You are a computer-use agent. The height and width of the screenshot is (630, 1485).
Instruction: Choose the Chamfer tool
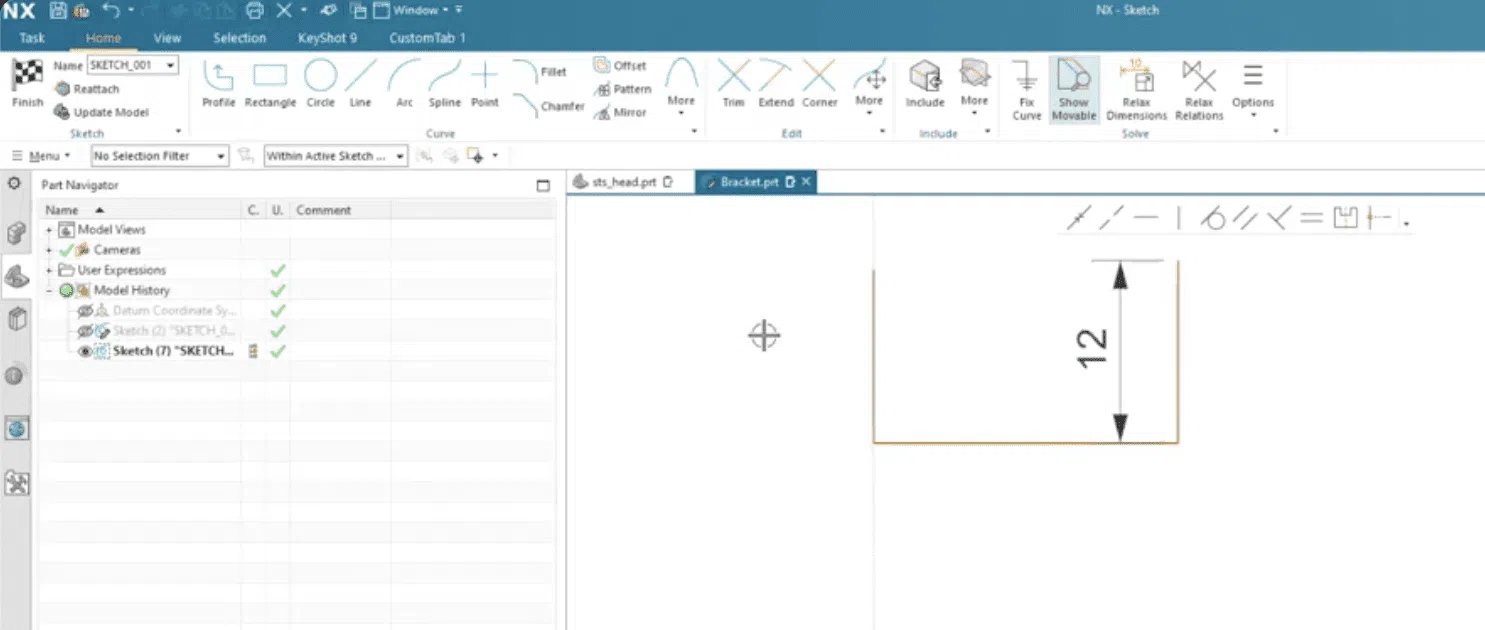coord(548,105)
